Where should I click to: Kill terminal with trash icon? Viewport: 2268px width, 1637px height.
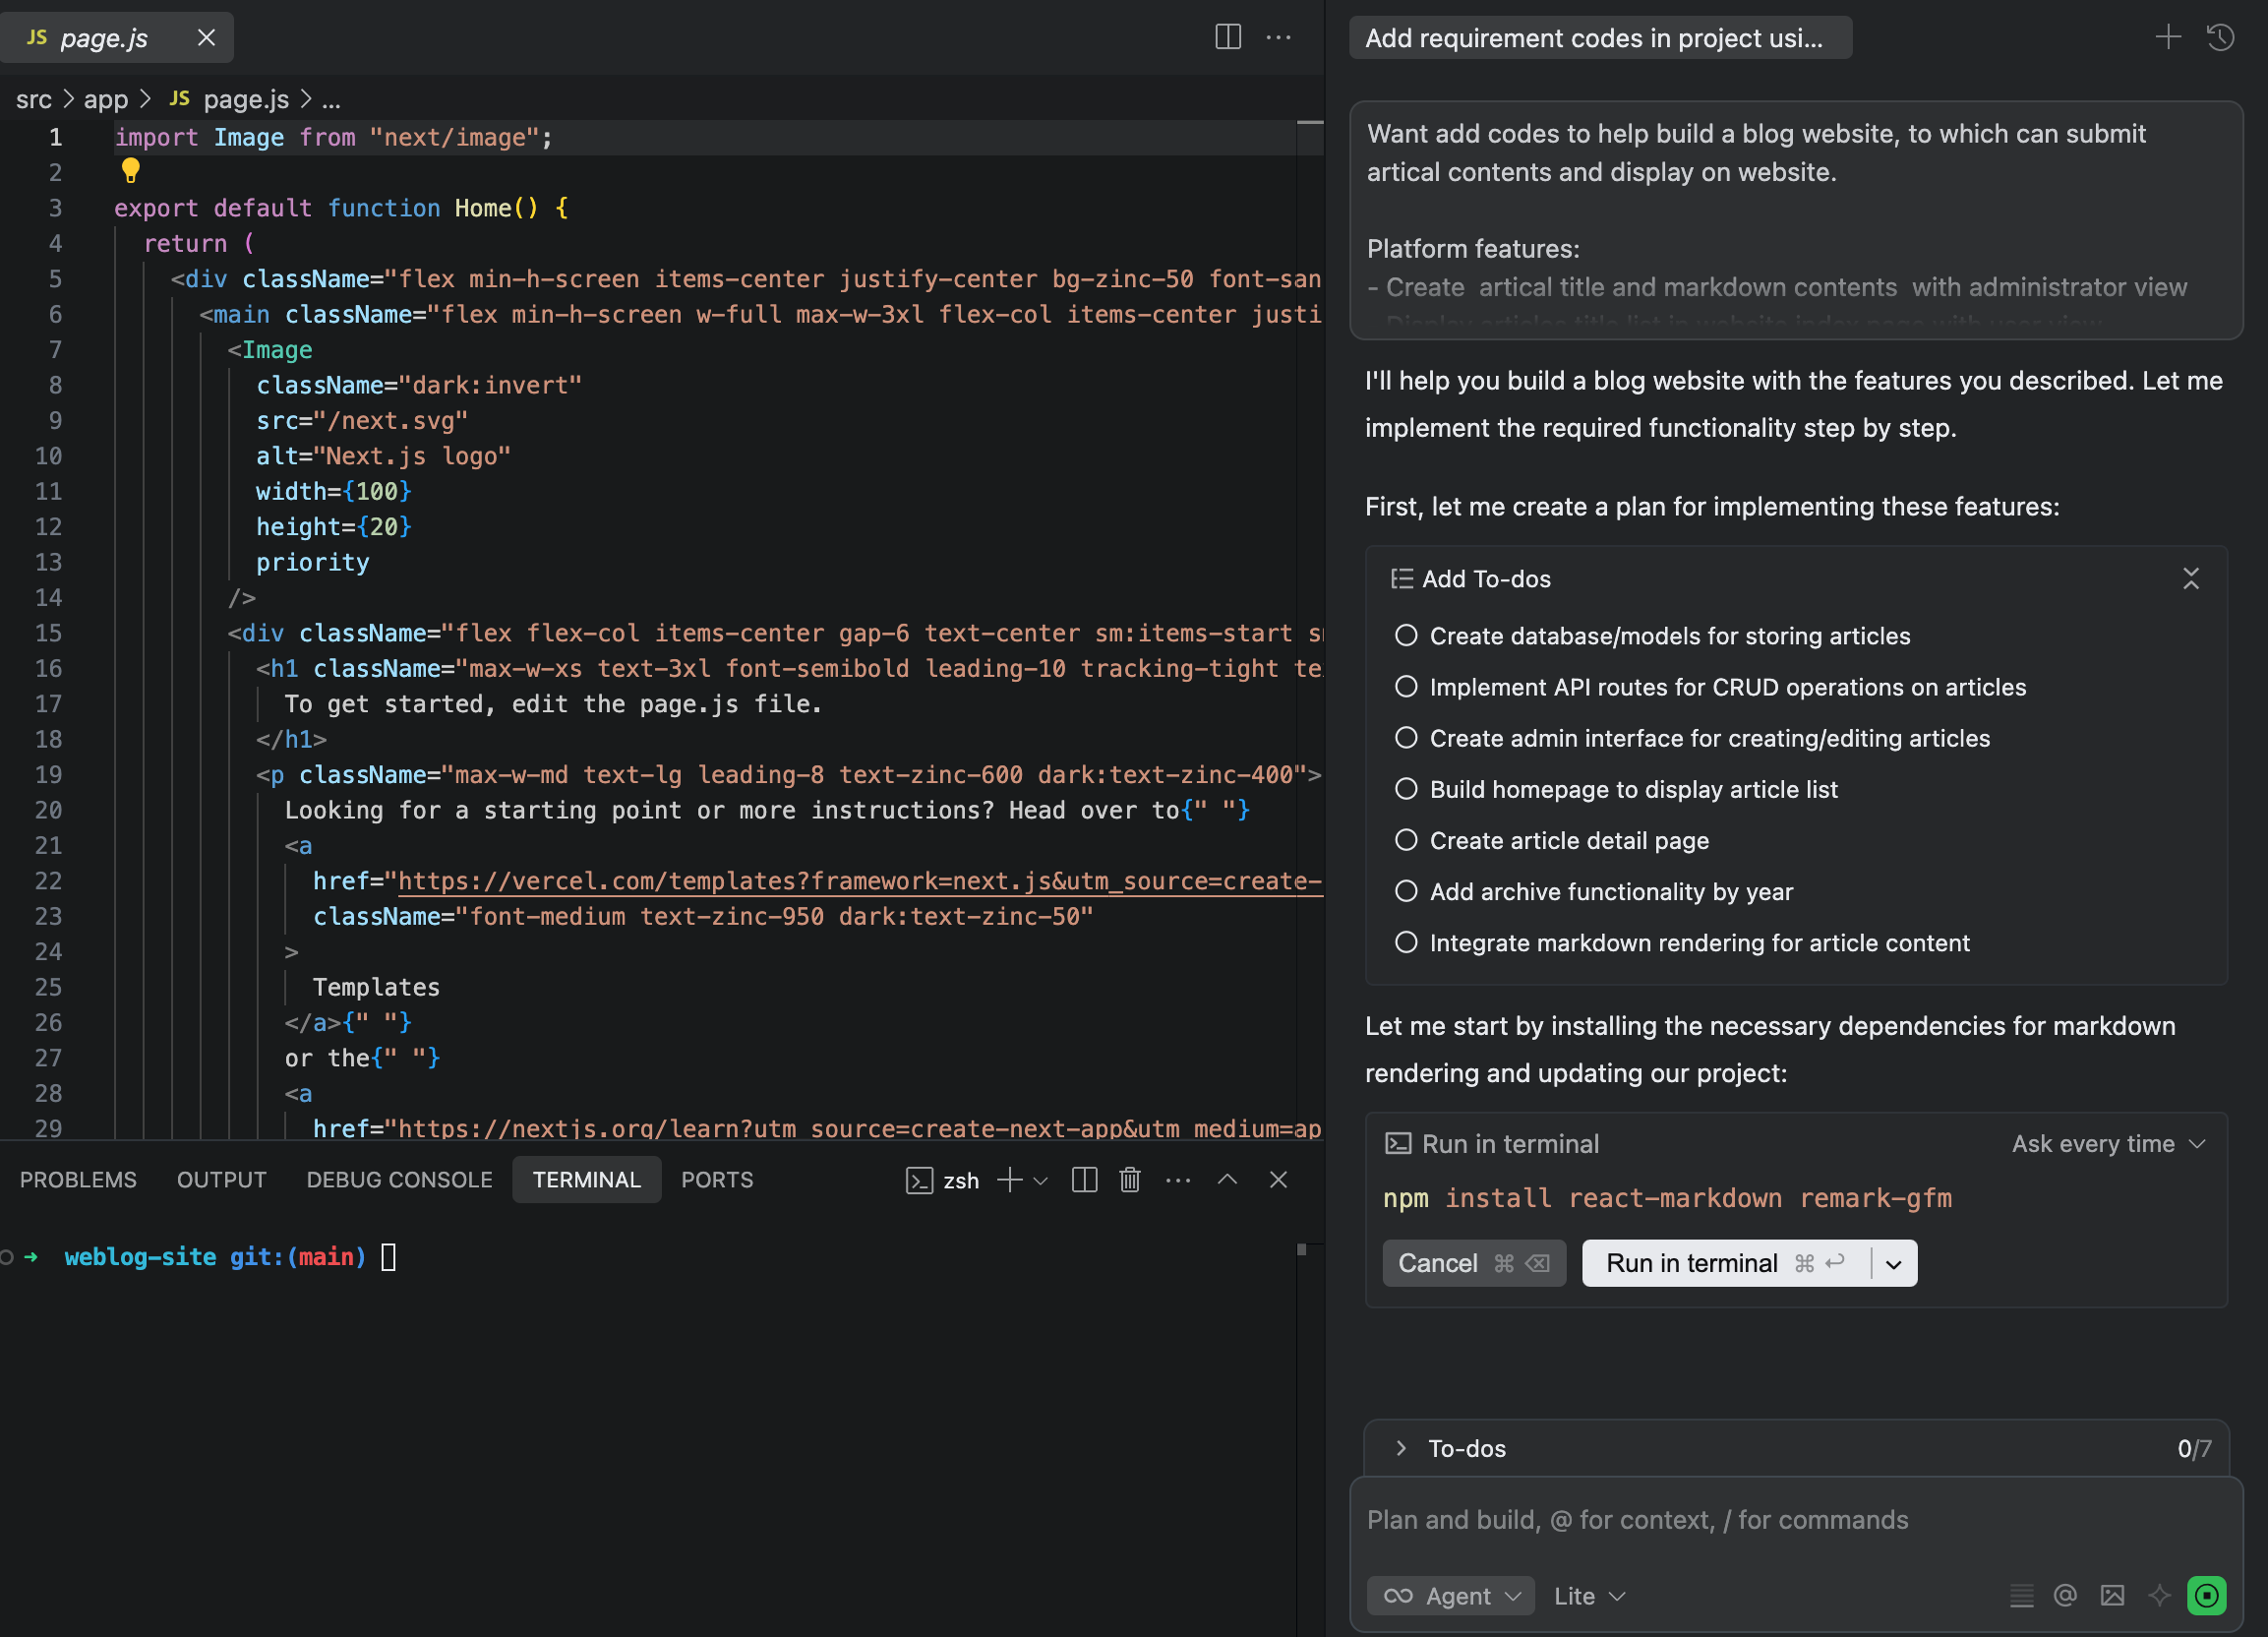click(1130, 1180)
